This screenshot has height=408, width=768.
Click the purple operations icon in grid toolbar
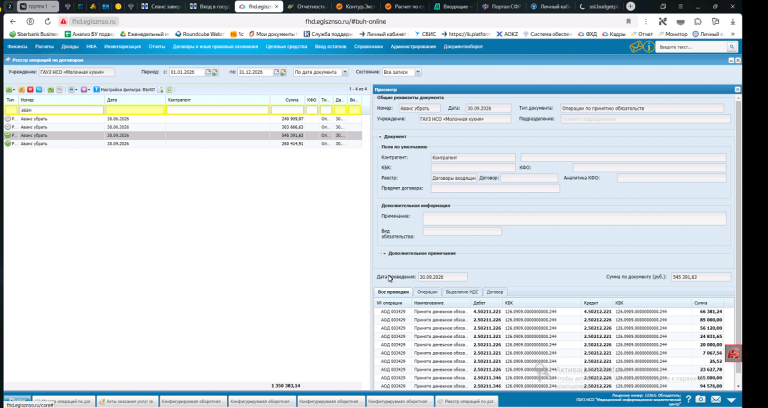tap(85, 90)
